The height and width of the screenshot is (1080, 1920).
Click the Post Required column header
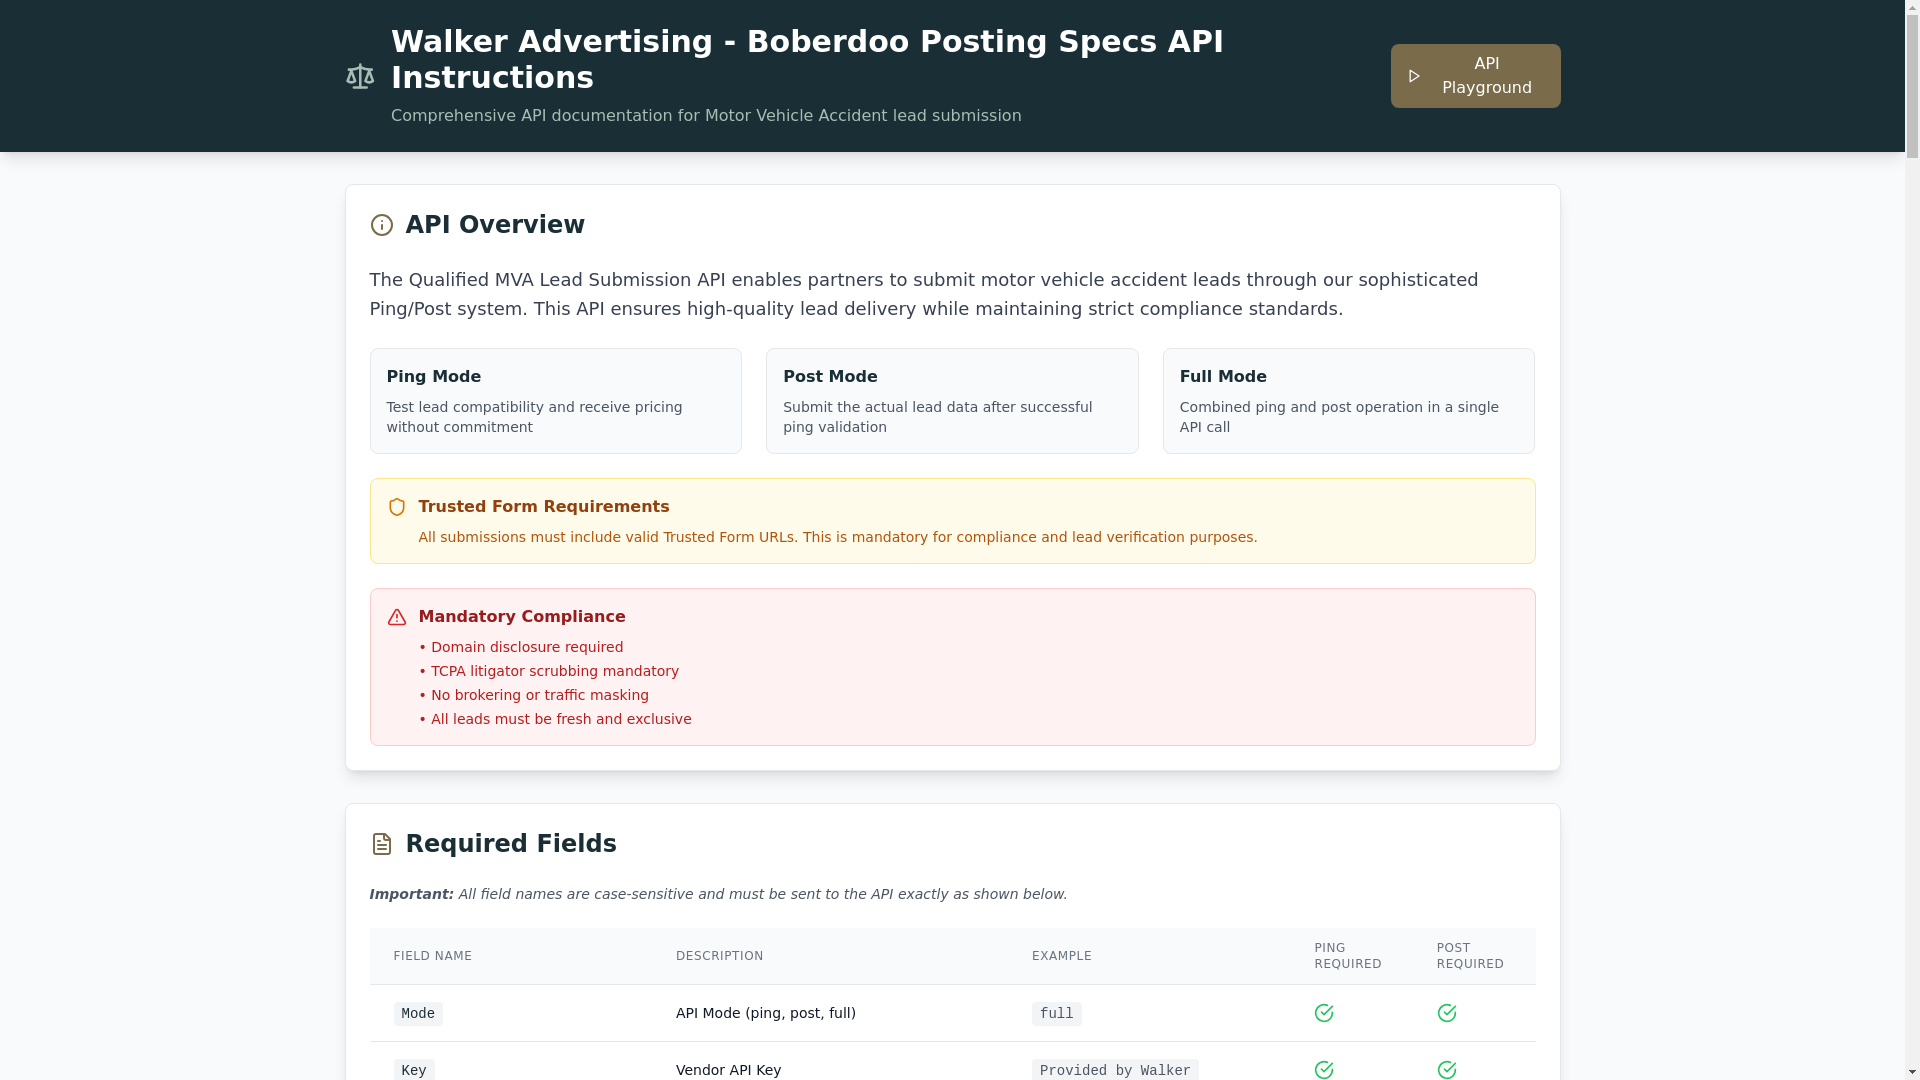coord(1470,956)
